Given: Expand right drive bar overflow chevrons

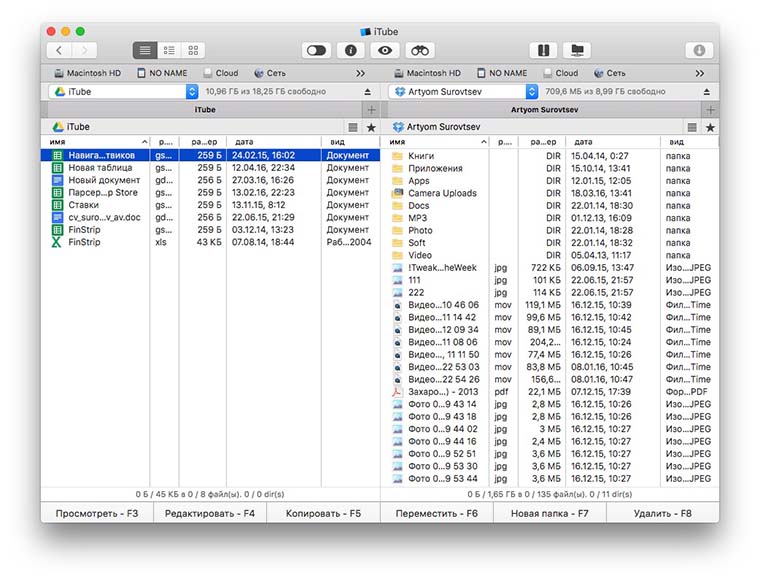Looking at the screenshot, I should point(699,74).
